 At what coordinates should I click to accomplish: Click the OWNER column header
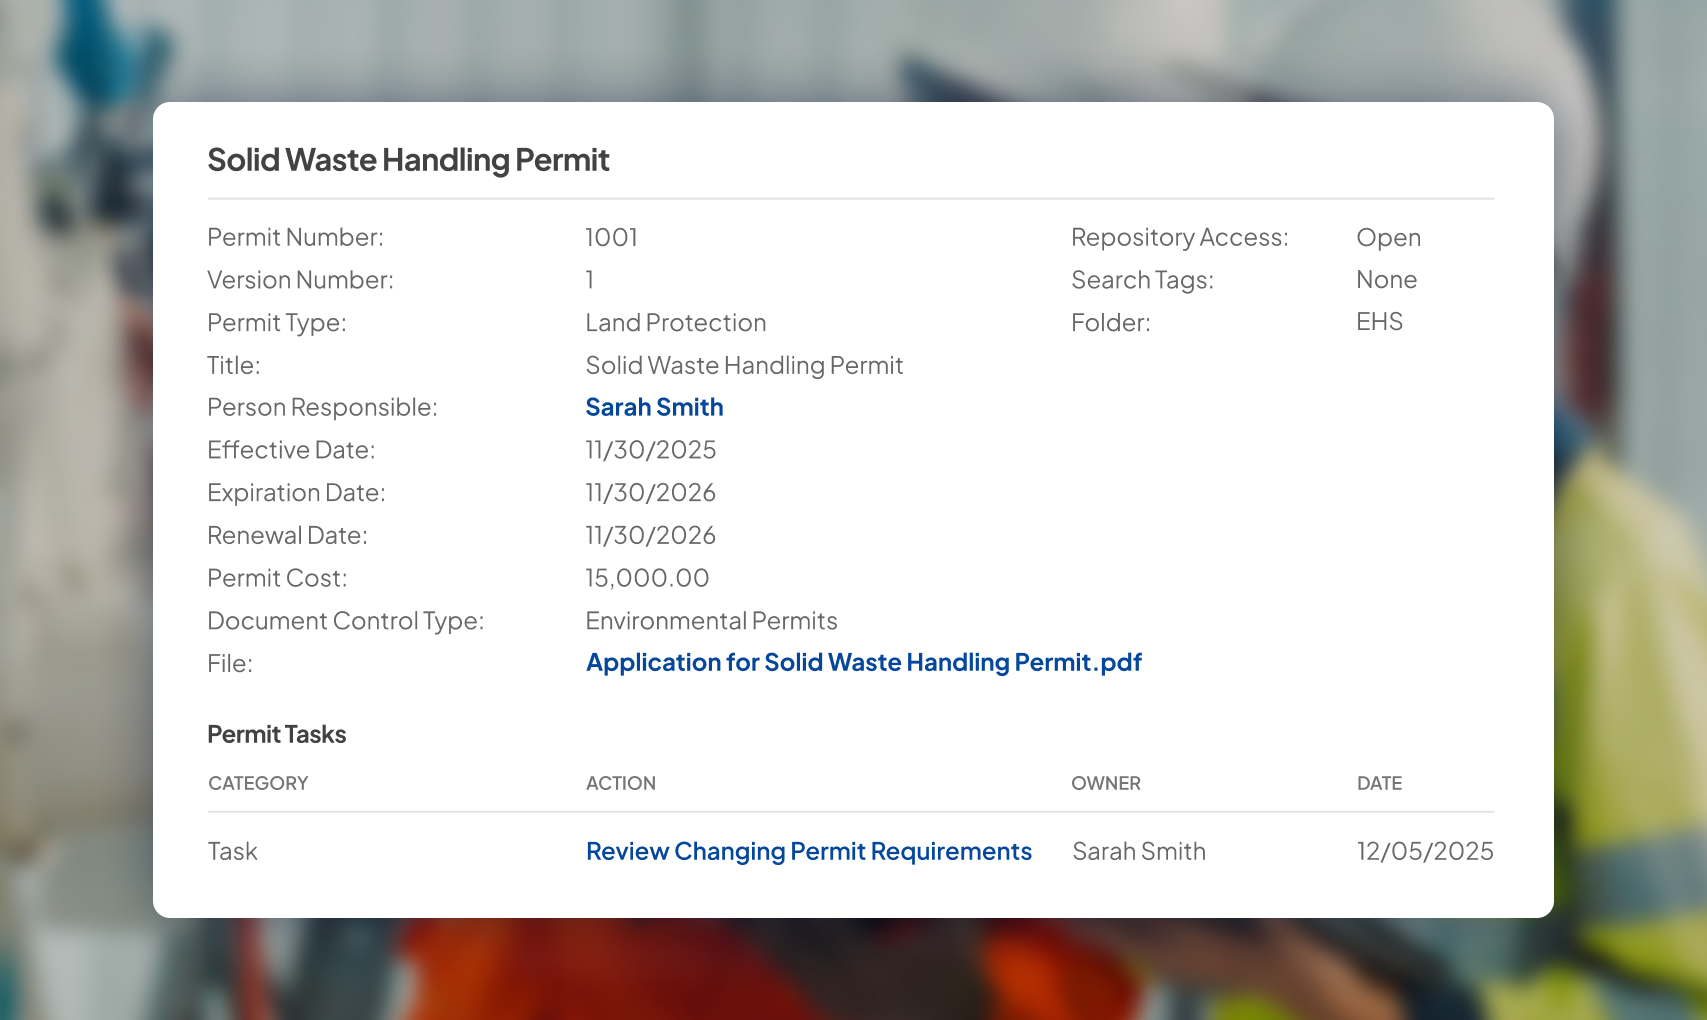point(1105,784)
